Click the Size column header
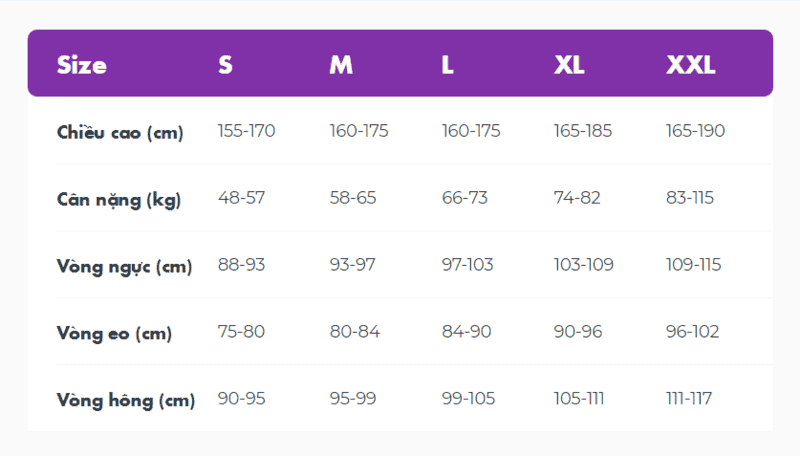 coord(82,65)
